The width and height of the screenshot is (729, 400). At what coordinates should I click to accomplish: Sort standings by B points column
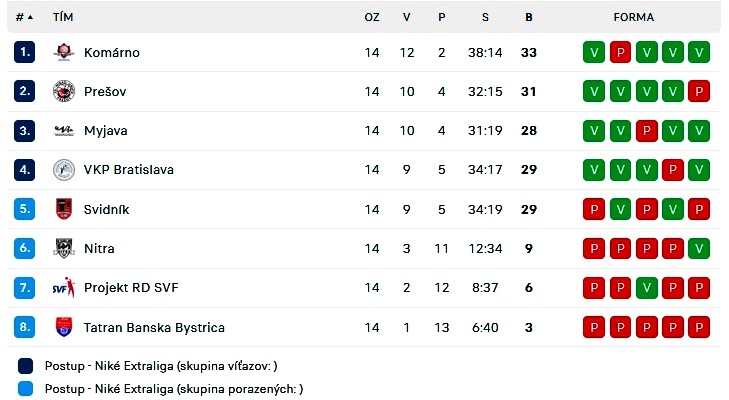(529, 17)
